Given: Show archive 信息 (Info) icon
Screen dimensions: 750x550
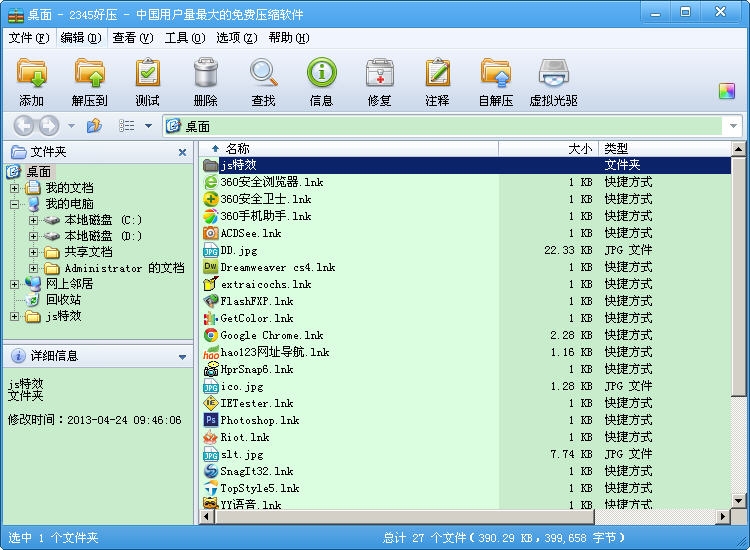Looking at the screenshot, I should (x=321, y=73).
